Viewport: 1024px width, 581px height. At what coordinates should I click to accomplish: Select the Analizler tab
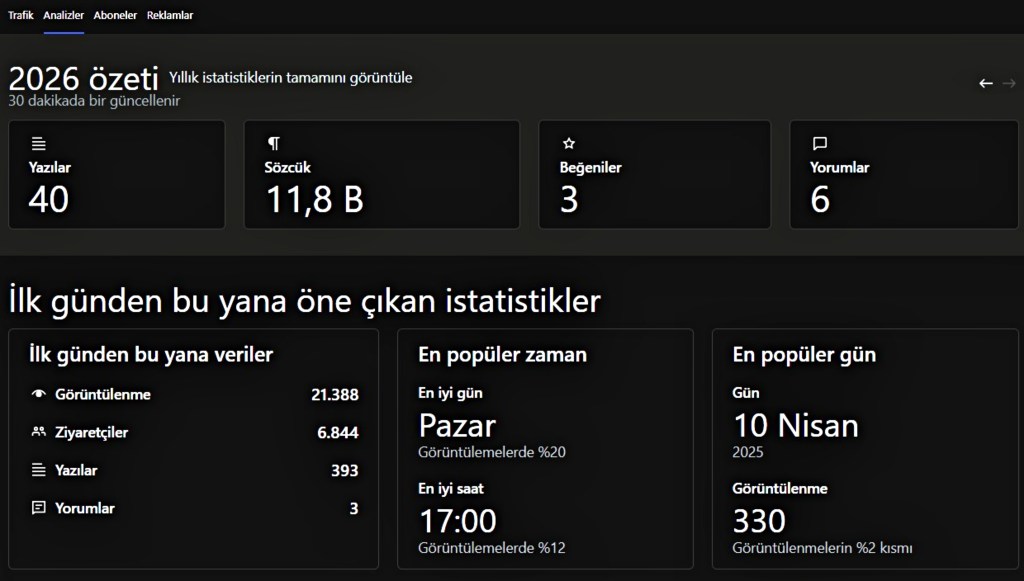tap(64, 15)
